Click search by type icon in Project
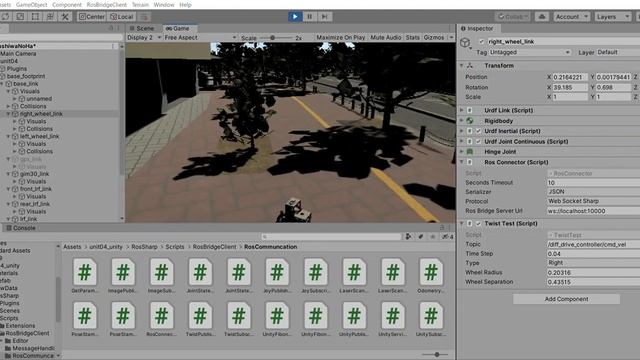 pyautogui.click(x=409, y=237)
